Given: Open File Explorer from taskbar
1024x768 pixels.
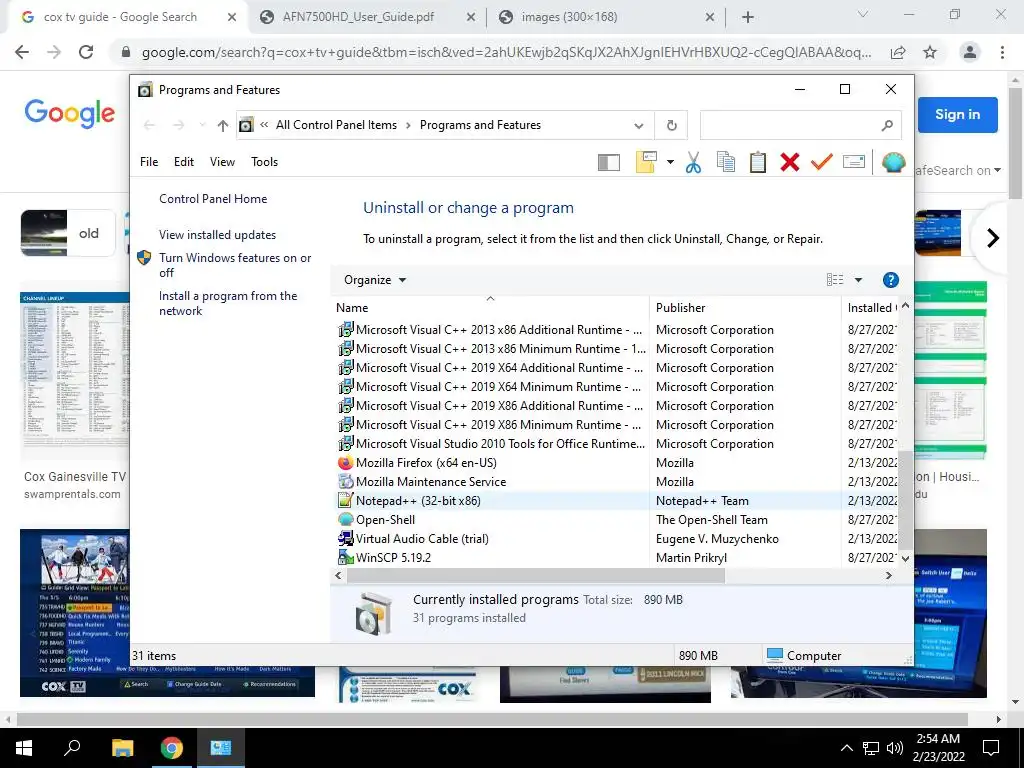Looking at the screenshot, I should tap(122, 748).
